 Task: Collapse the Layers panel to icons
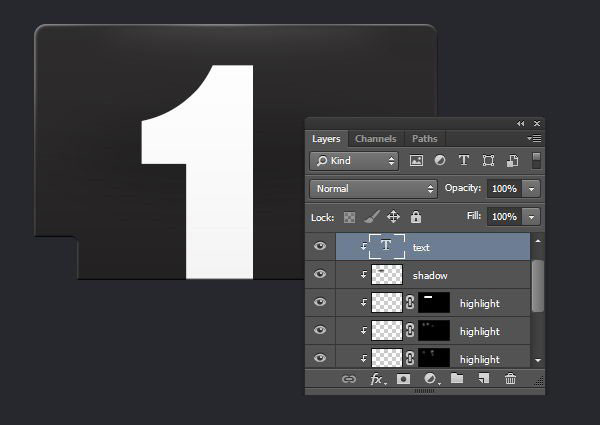(x=520, y=124)
